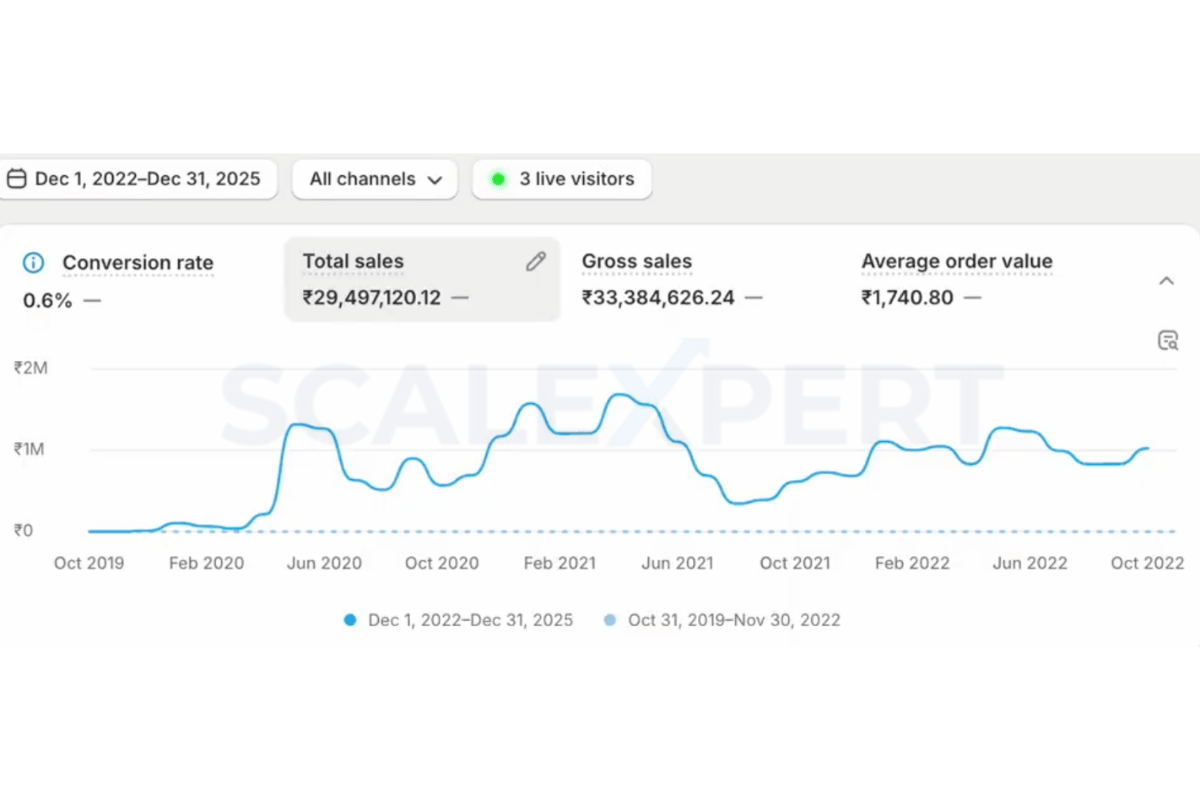
Task: Click the green live indicator dot
Action: [497, 180]
